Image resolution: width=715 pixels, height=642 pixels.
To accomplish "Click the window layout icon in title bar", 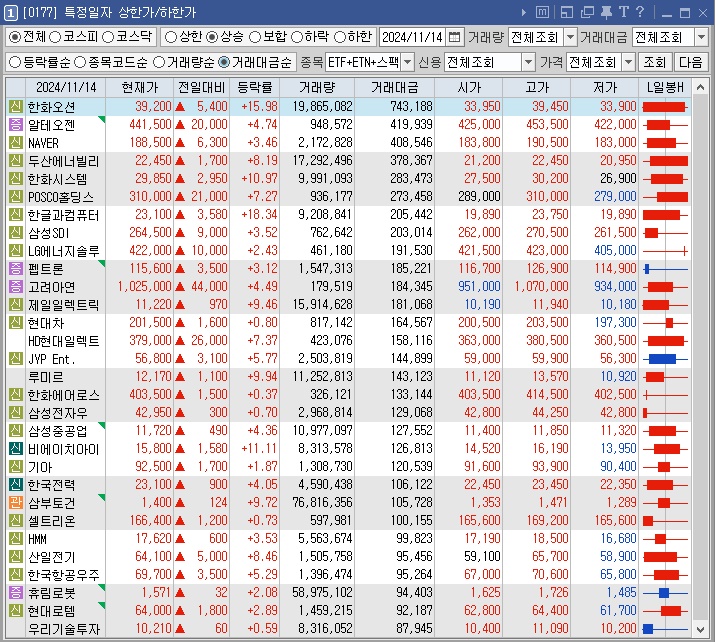I will pos(567,12).
